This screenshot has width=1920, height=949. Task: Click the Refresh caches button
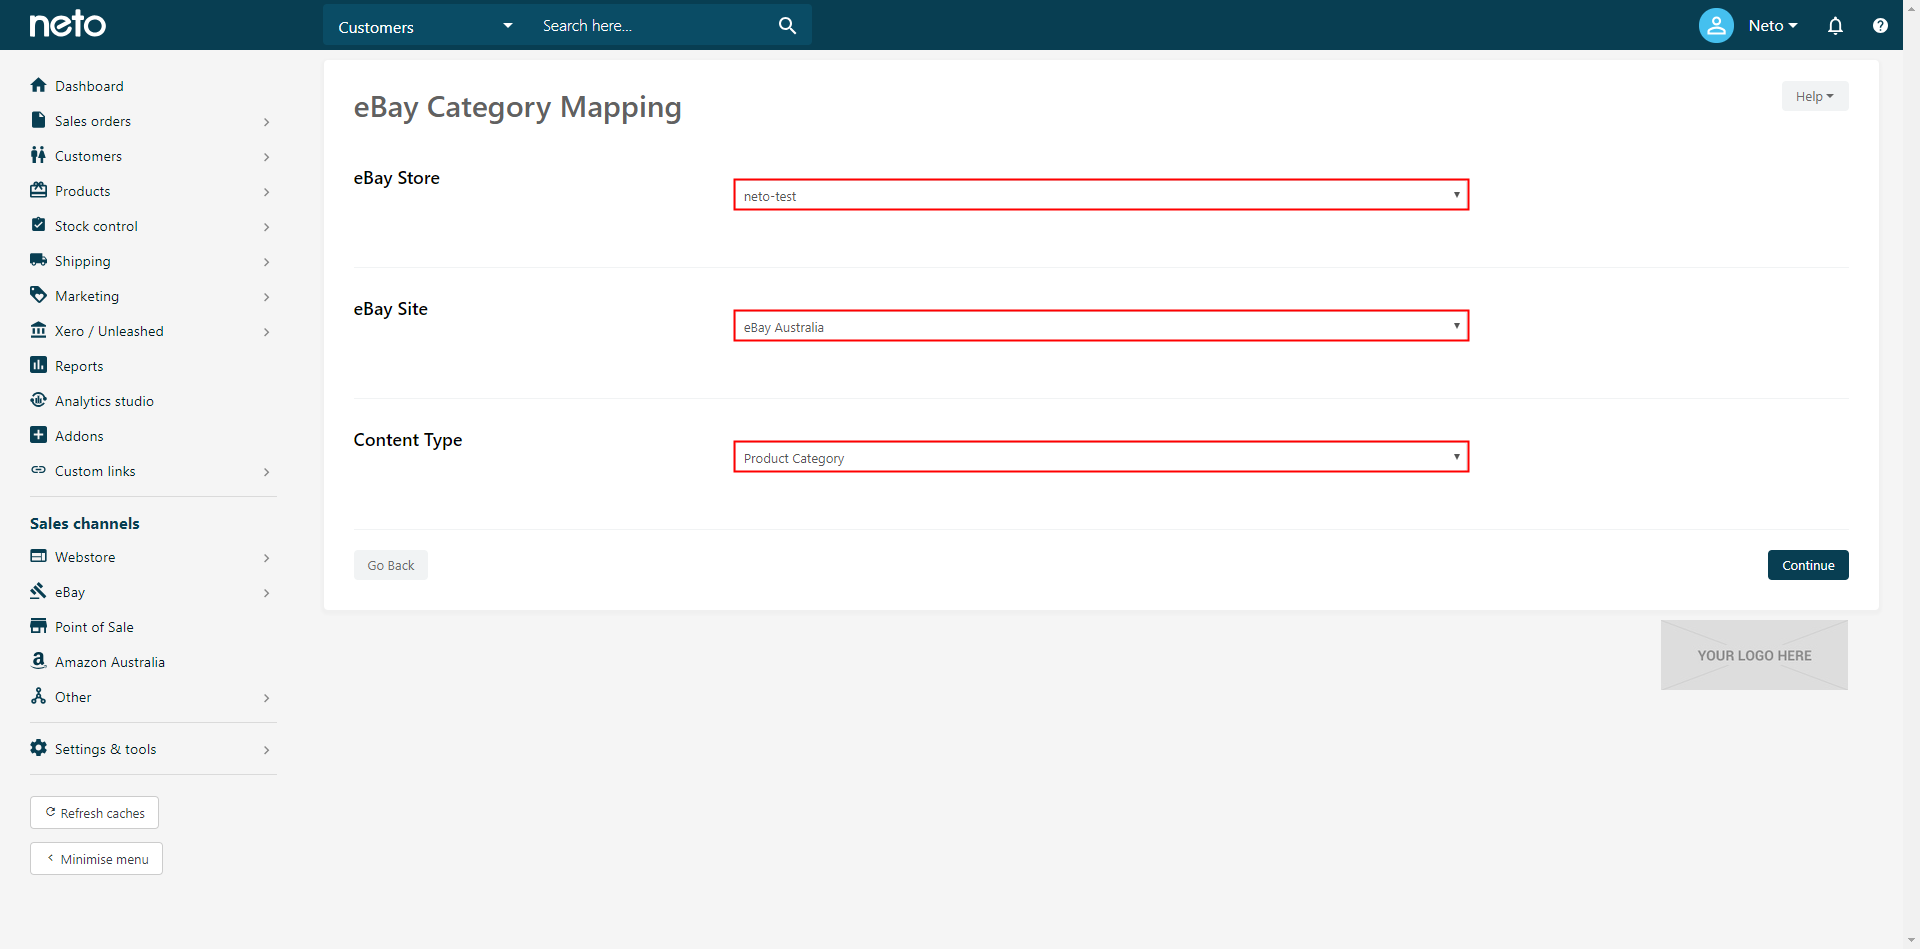point(94,813)
